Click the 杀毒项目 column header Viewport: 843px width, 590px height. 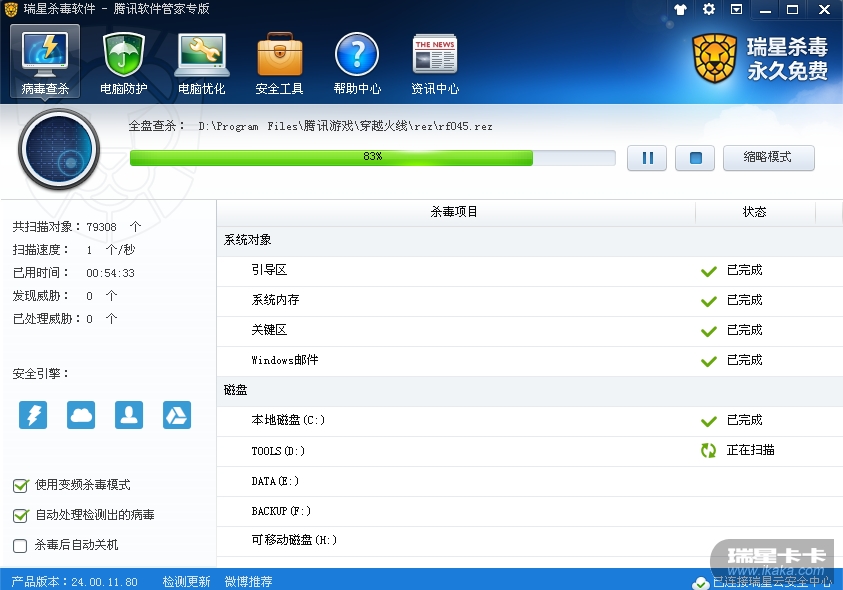[455, 212]
